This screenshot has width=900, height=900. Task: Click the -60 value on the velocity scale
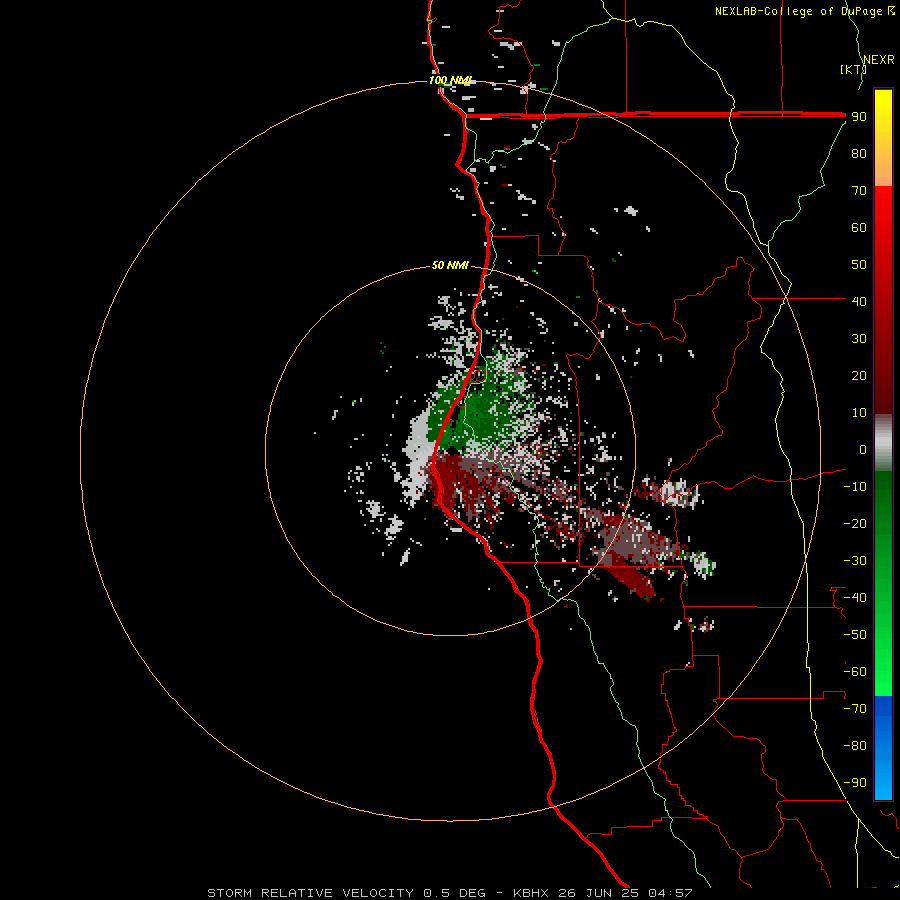tap(855, 672)
